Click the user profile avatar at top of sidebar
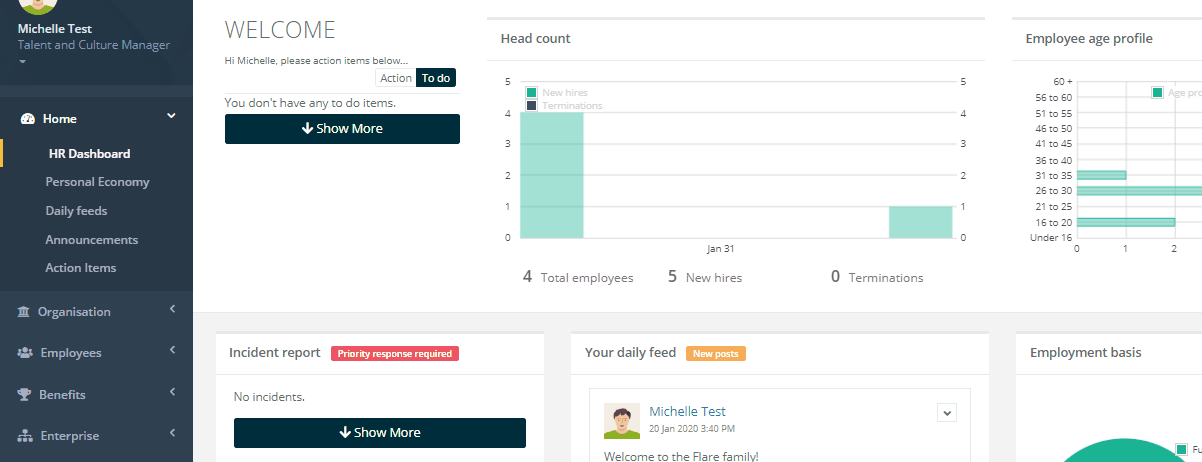The image size is (1202, 462). click(x=38, y=6)
